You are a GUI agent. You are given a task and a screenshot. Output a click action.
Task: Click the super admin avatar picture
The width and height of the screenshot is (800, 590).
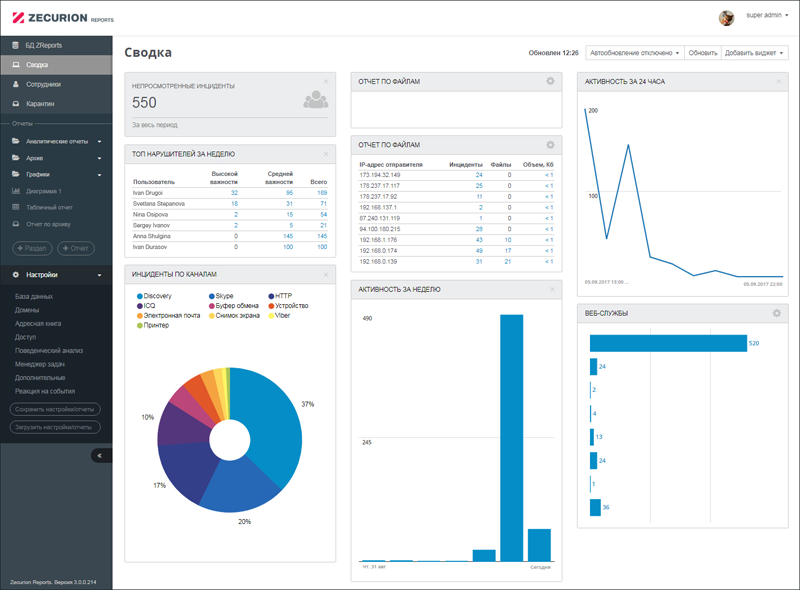(x=727, y=18)
